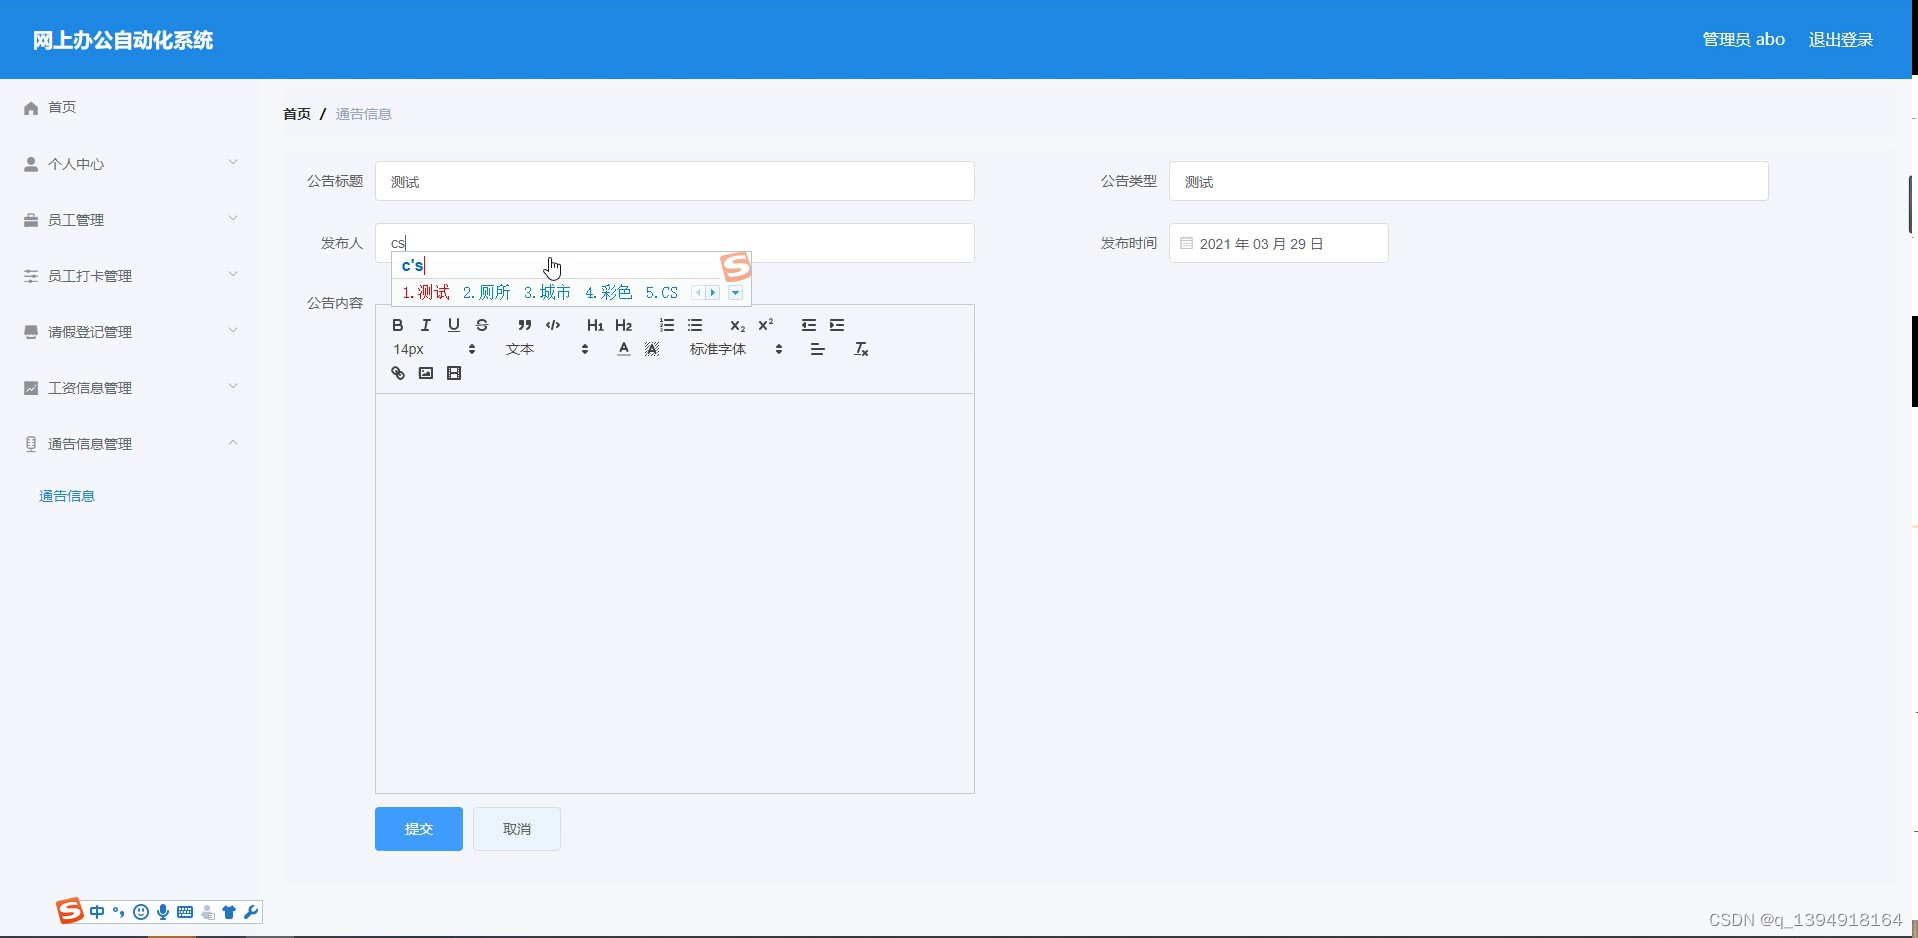1918x938 pixels.
Task: Start Sogou voice input
Action: click(163, 912)
